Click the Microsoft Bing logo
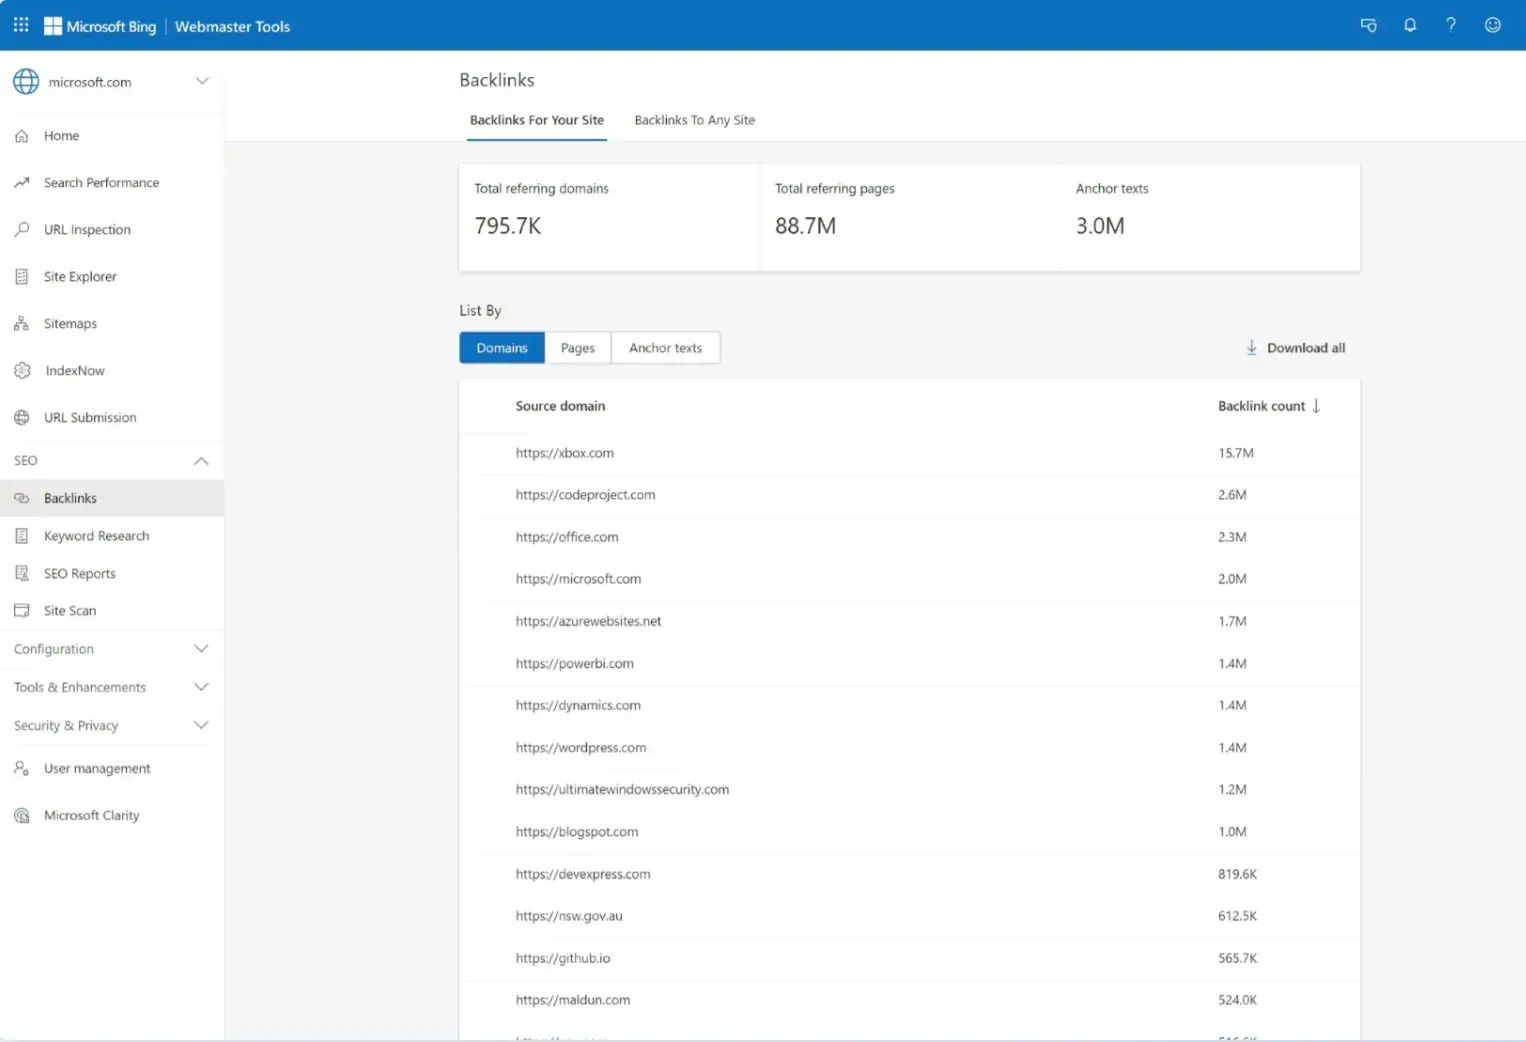The image size is (1526, 1042). click(x=100, y=26)
